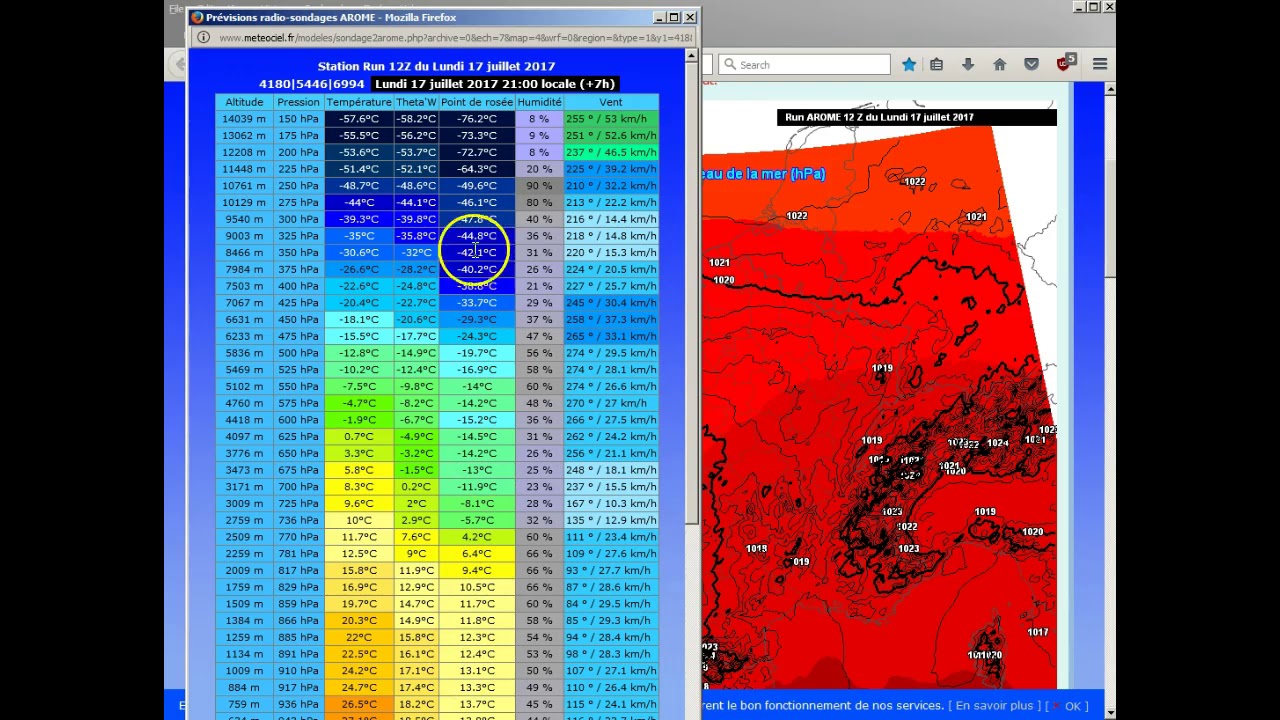Viewport: 1280px width, 720px height.
Task: Click the '500 hPa' pressure cell
Action: point(298,353)
